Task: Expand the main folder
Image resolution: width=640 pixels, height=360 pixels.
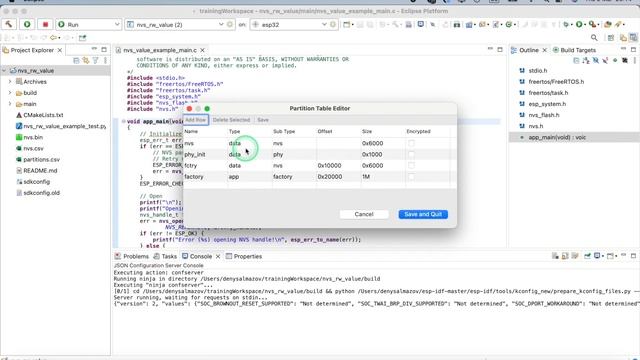Action: click(10, 104)
